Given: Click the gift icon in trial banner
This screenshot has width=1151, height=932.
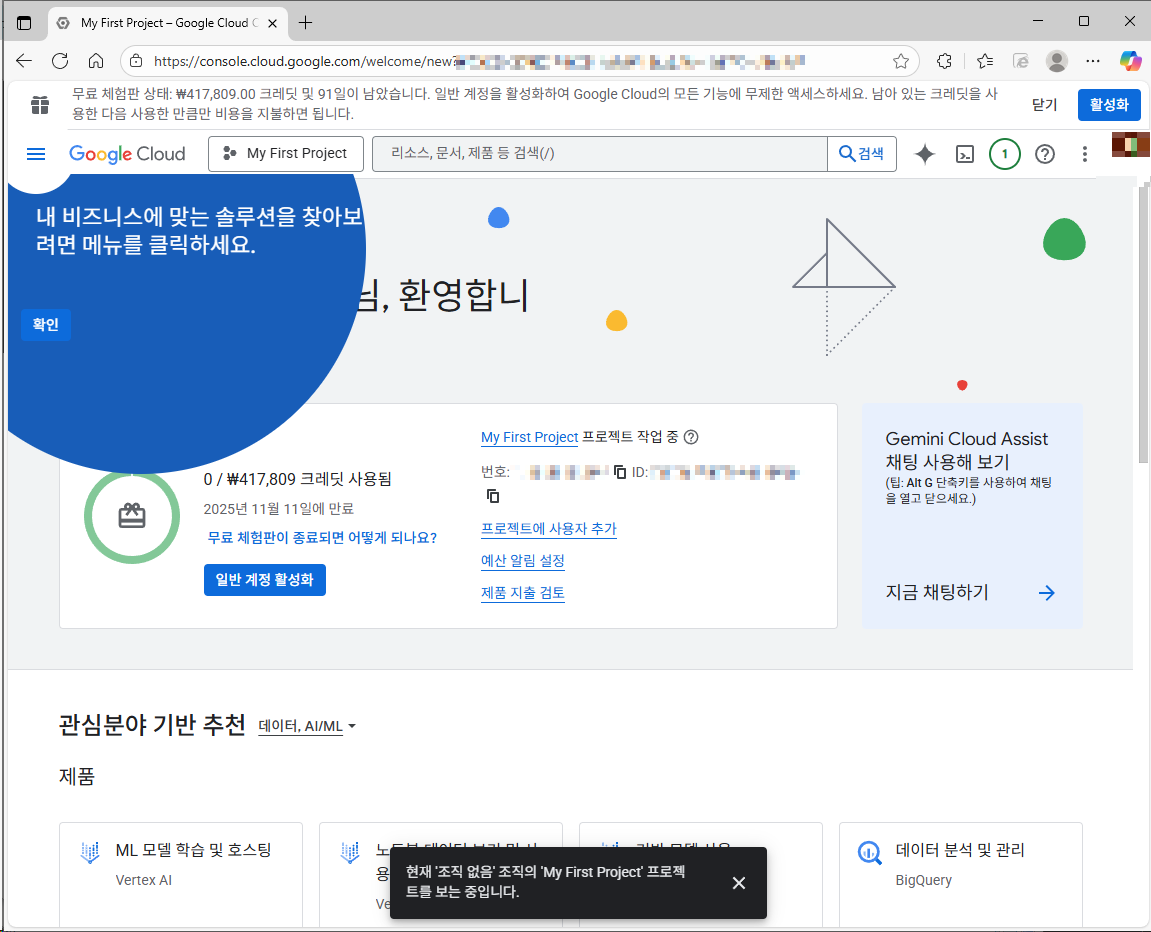Looking at the screenshot, I should 40,105.
